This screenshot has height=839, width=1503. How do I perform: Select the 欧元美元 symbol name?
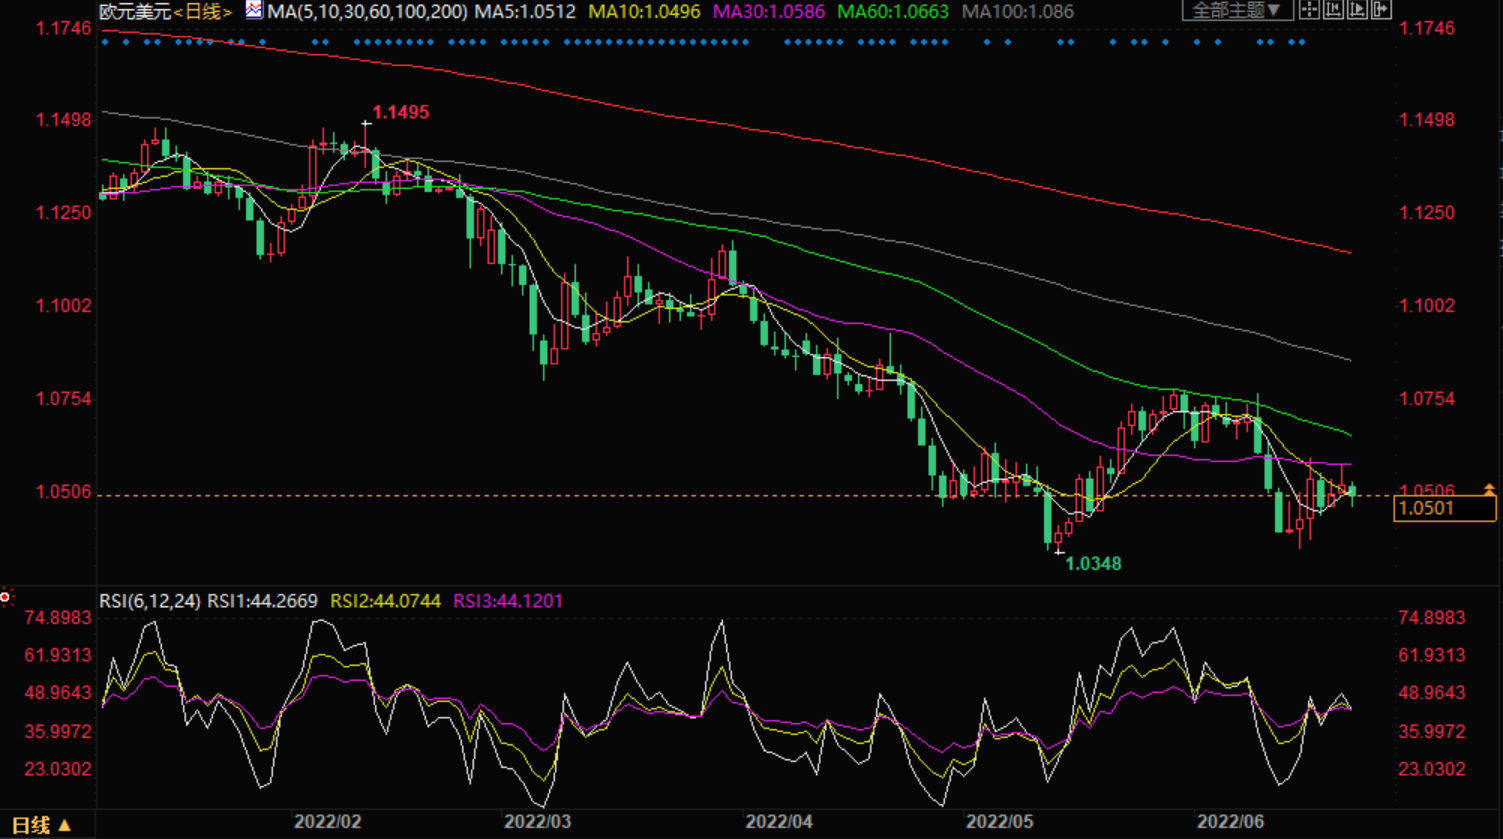pyautogui.click(x=135, y=12)
